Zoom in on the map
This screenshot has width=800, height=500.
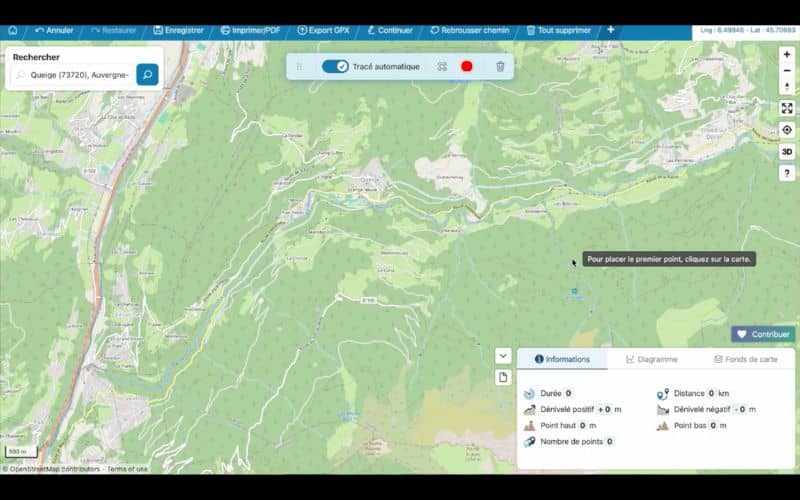(x=787, y=54)
